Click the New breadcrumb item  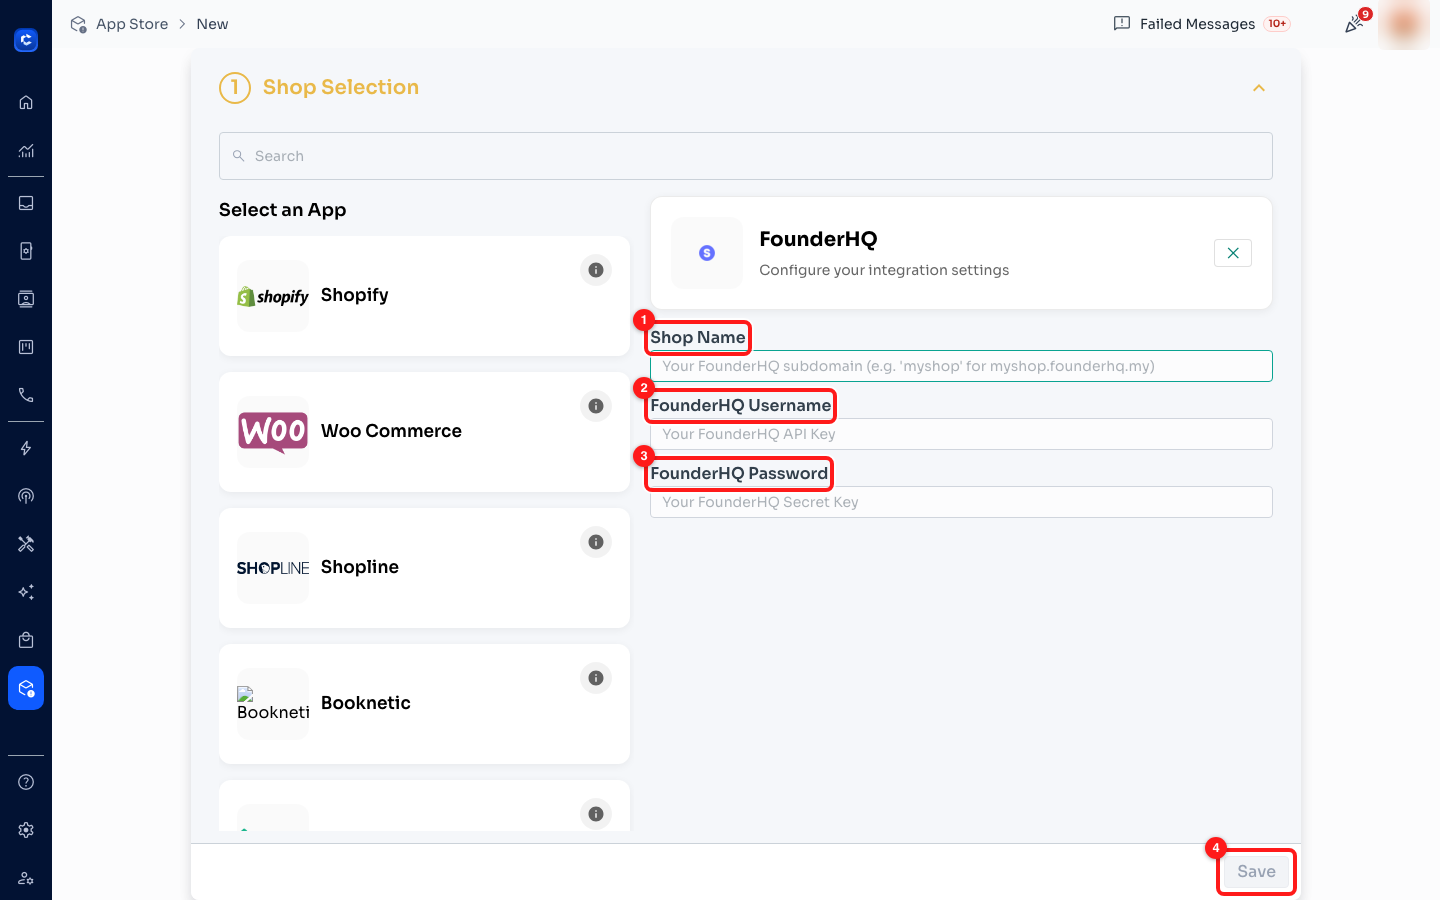click(x=212, y=24)
